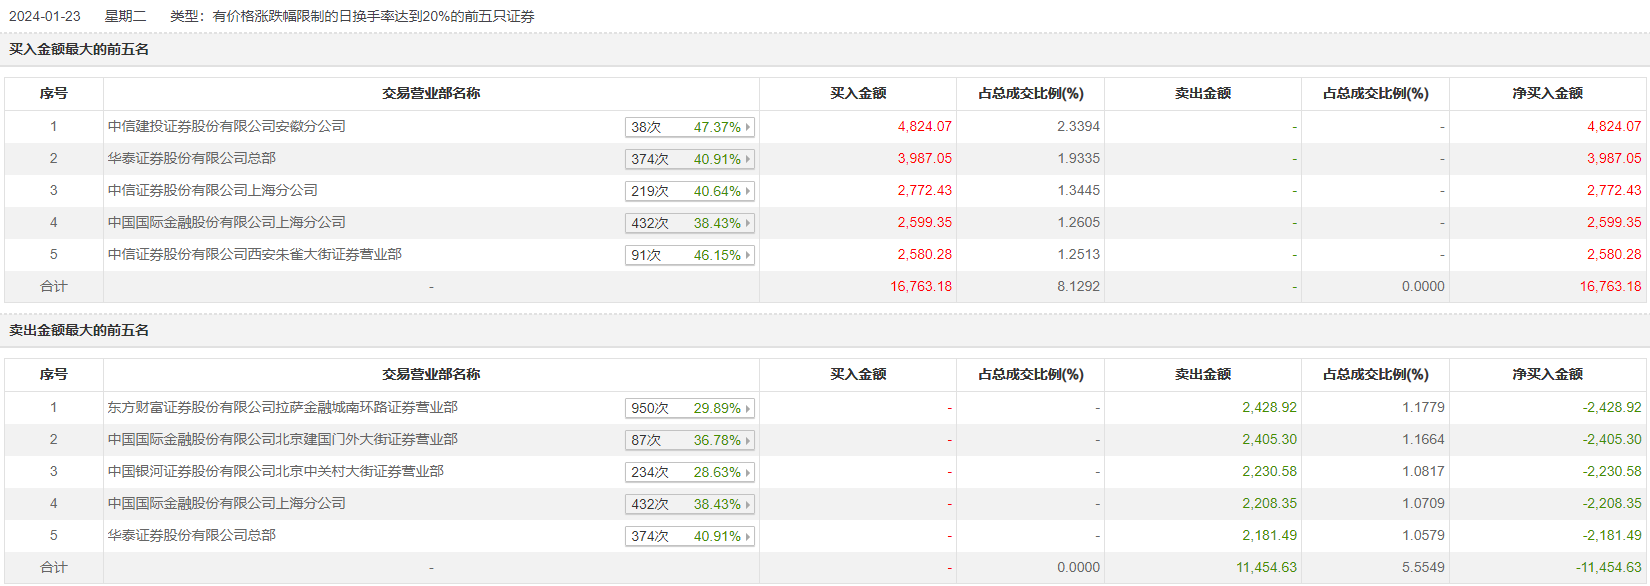Image resolution: width=1650 pixels, height=586 pixels.
Task: Expand the 234次 28.63% dropdown for 中国银河中关村营业部
Action: (689, 472)
